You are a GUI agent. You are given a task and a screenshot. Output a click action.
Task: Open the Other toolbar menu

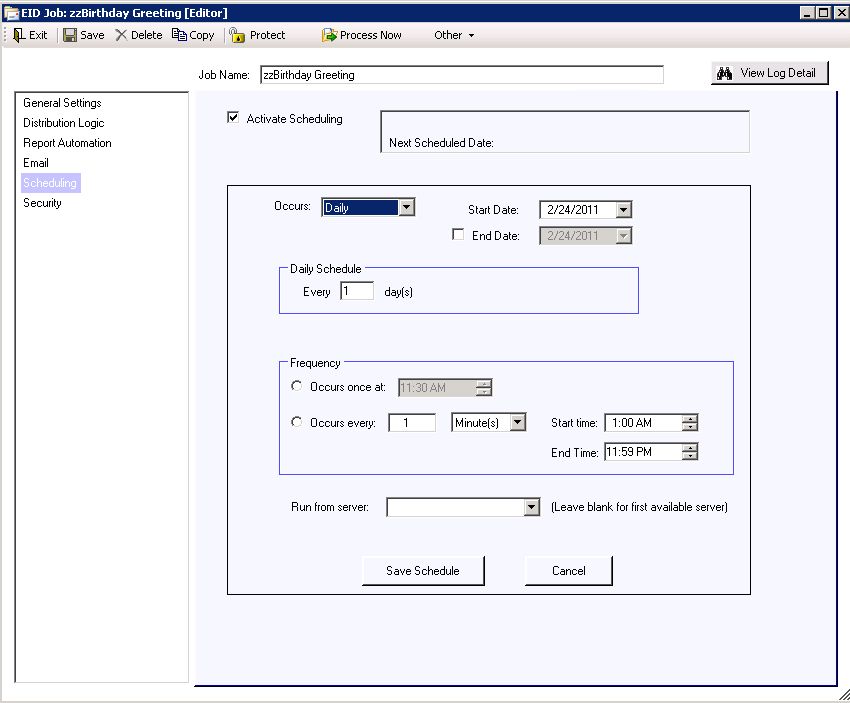pyautogui.click(x=453, y=35)
